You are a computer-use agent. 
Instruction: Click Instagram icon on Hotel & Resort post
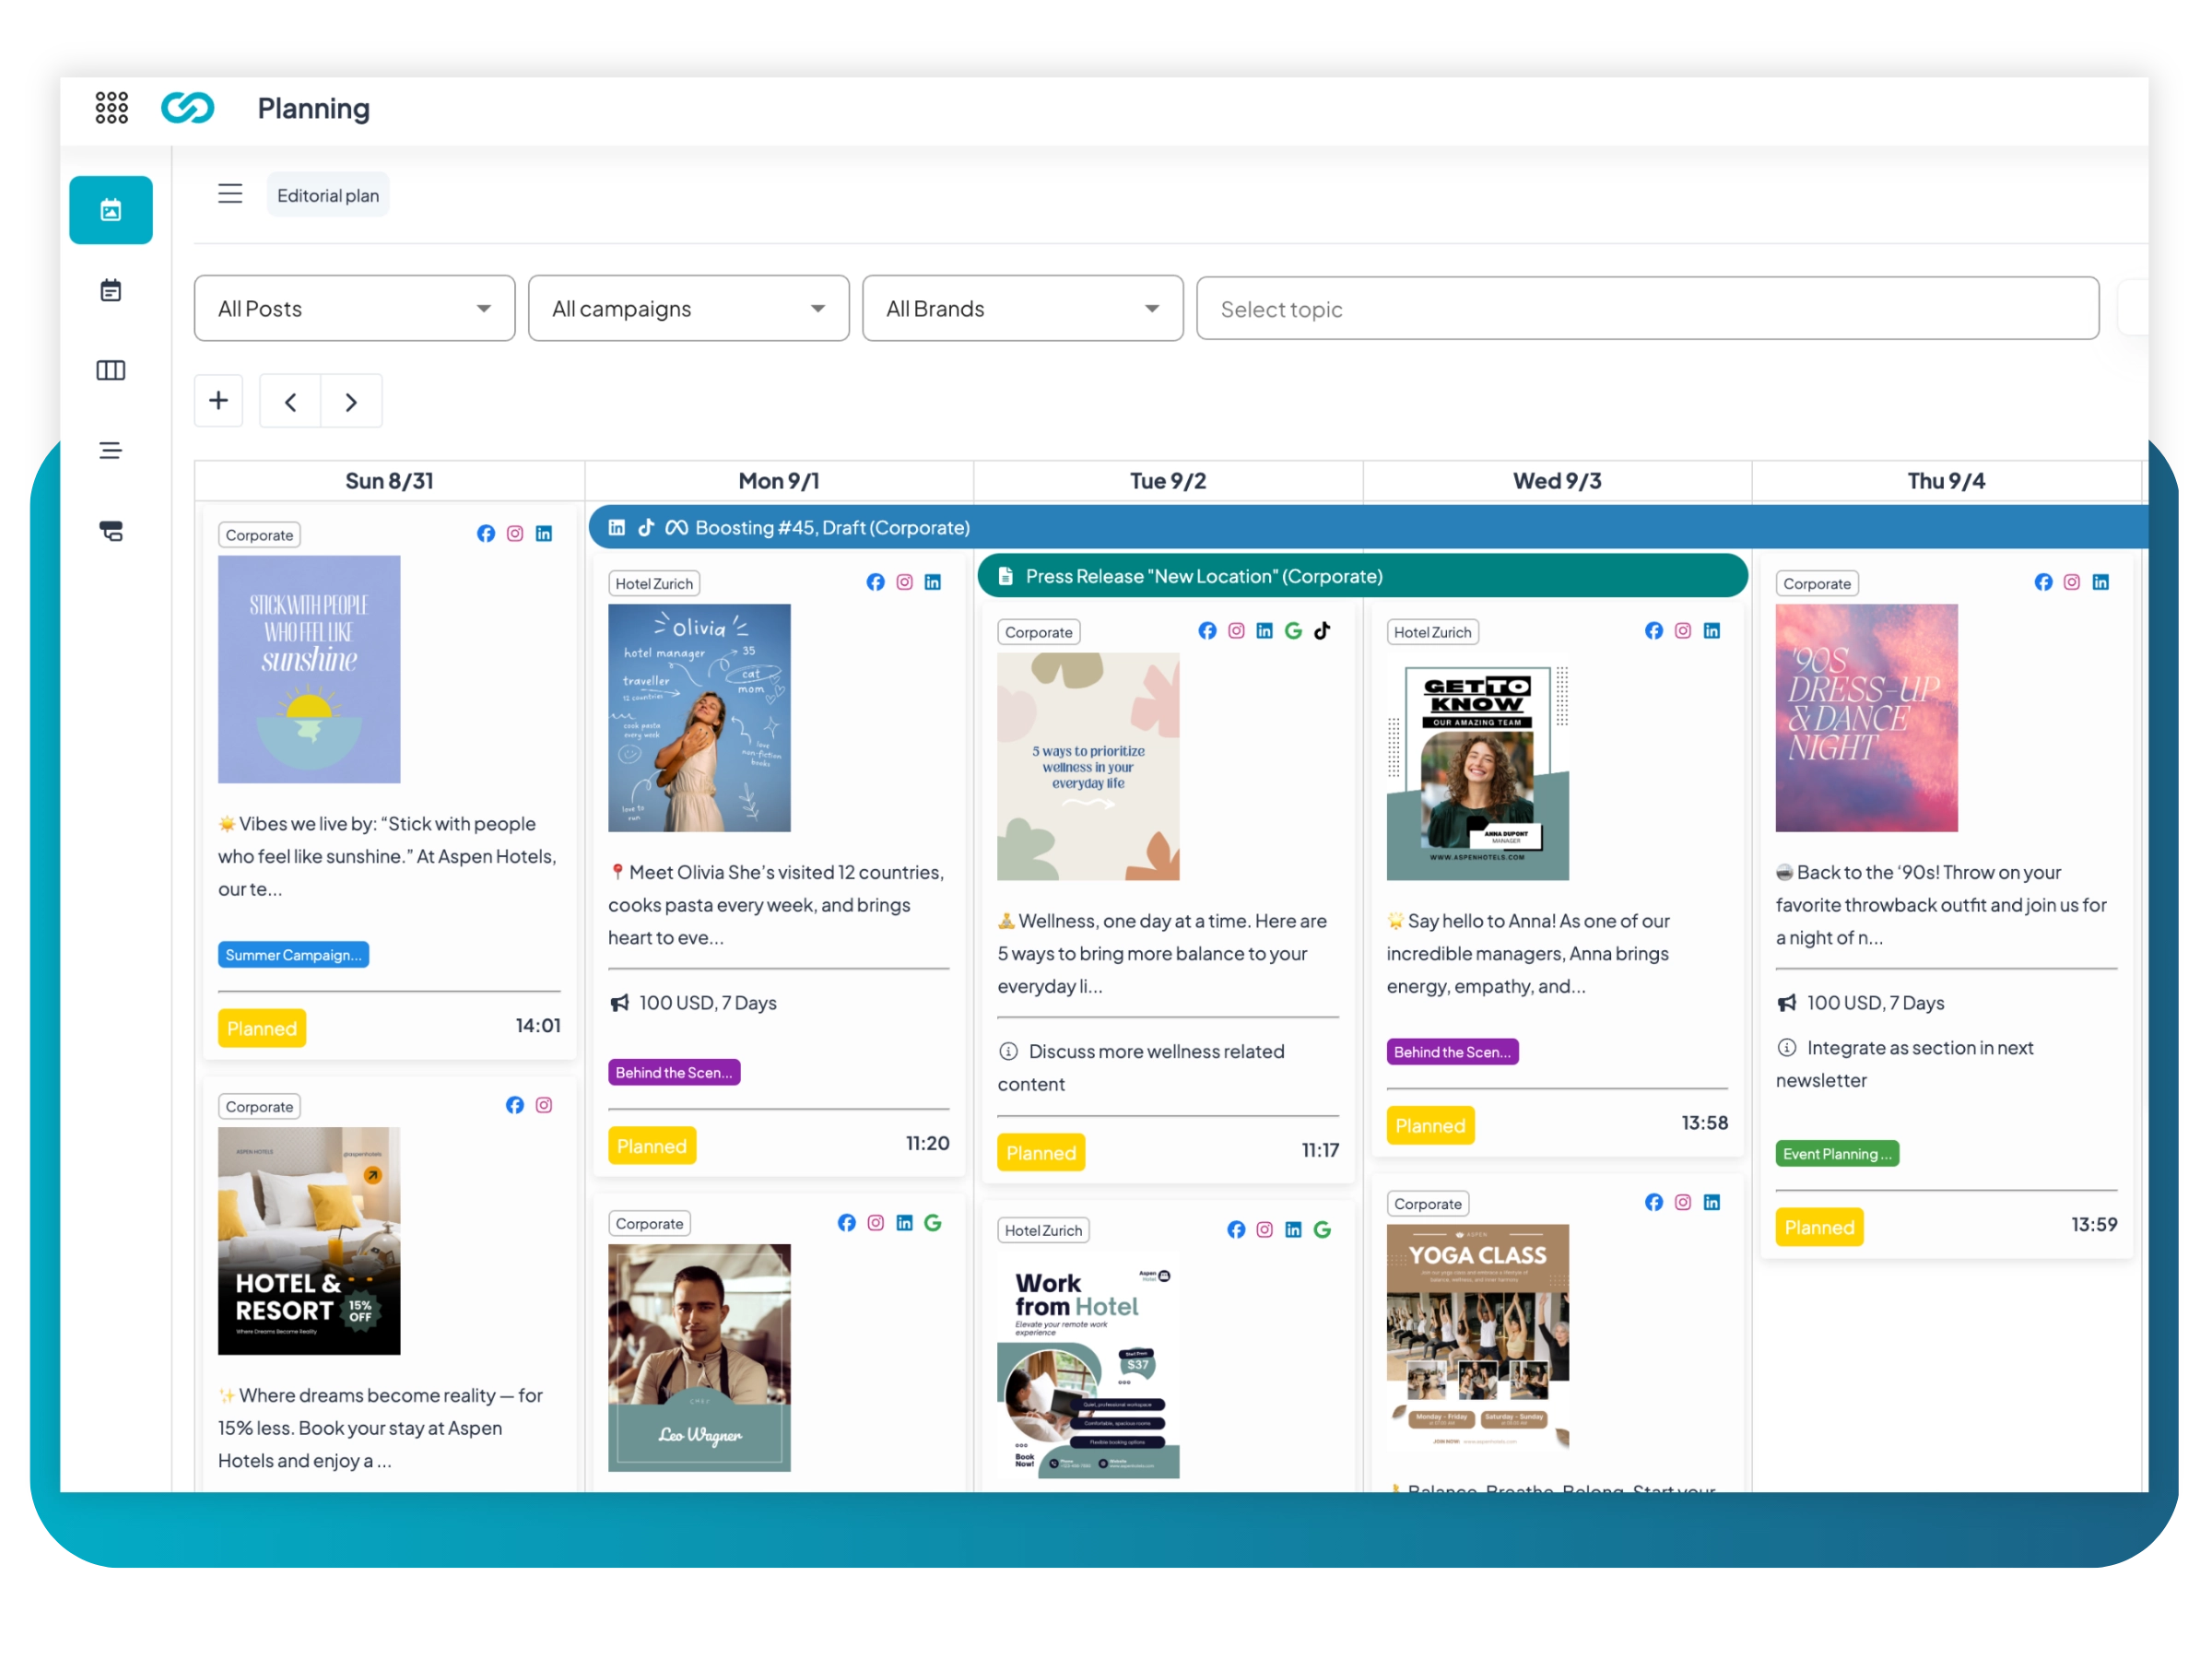[x=544, y=1104]
